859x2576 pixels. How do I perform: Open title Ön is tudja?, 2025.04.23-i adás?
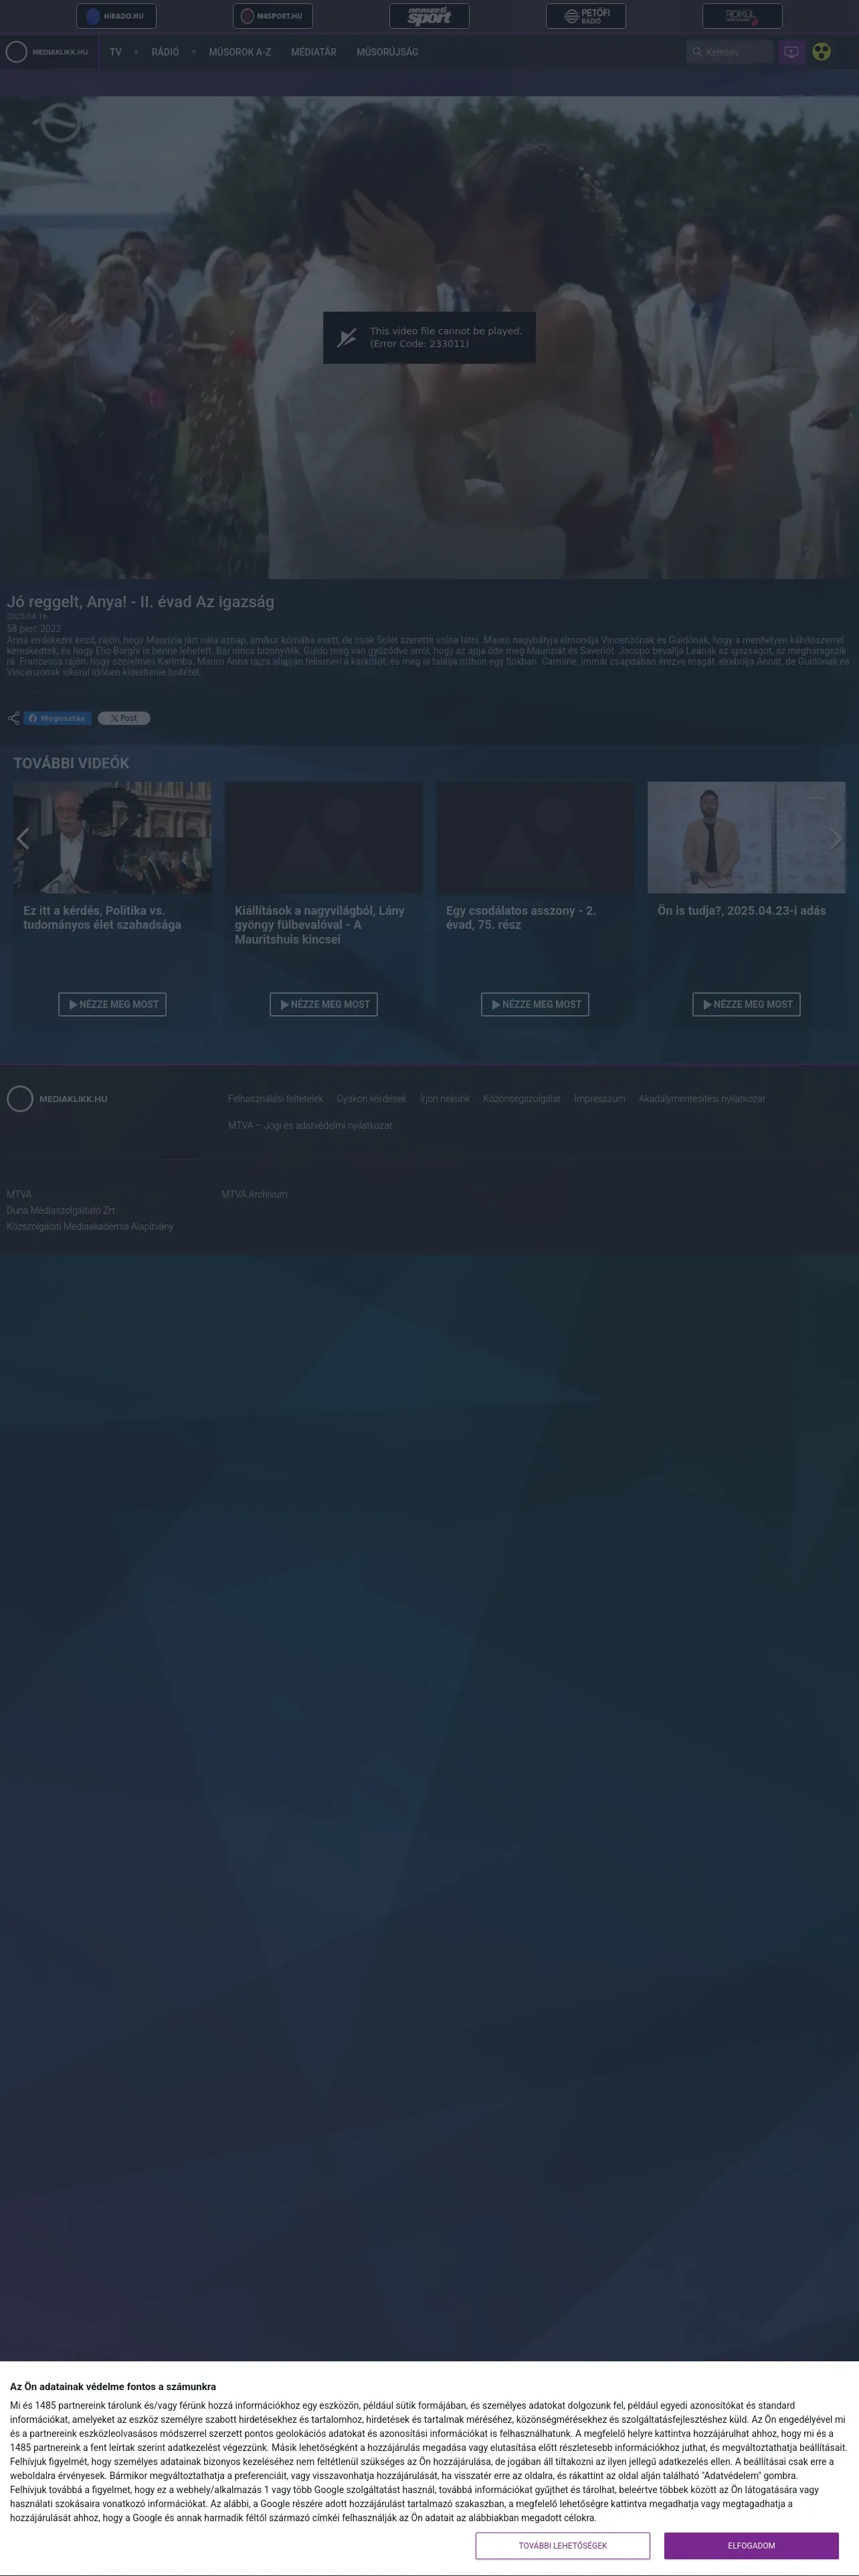pos(742,911)
